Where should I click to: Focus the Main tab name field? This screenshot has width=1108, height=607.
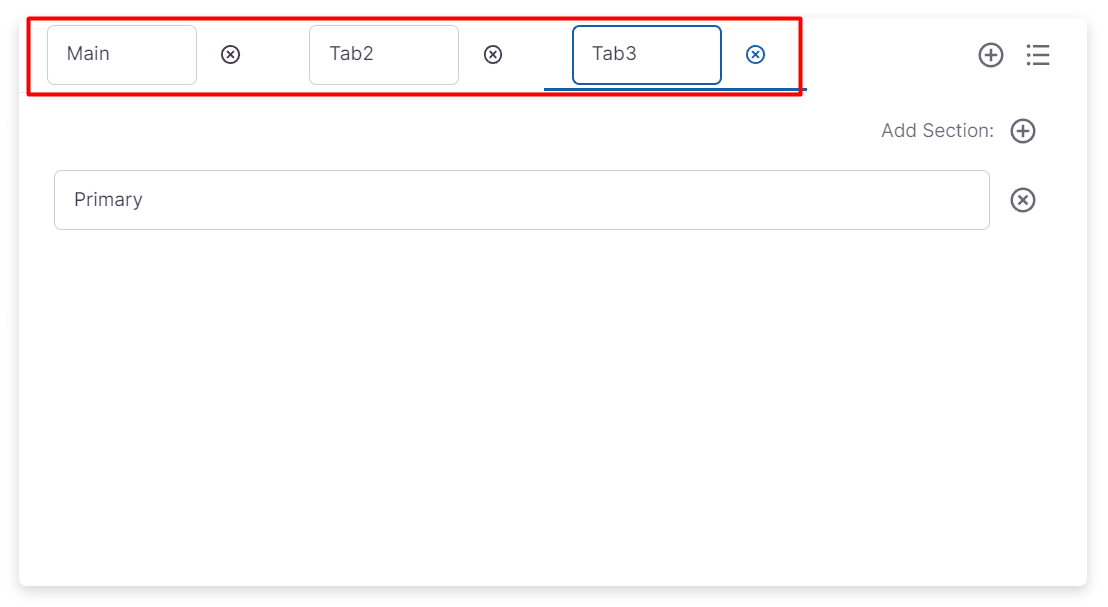122,55
